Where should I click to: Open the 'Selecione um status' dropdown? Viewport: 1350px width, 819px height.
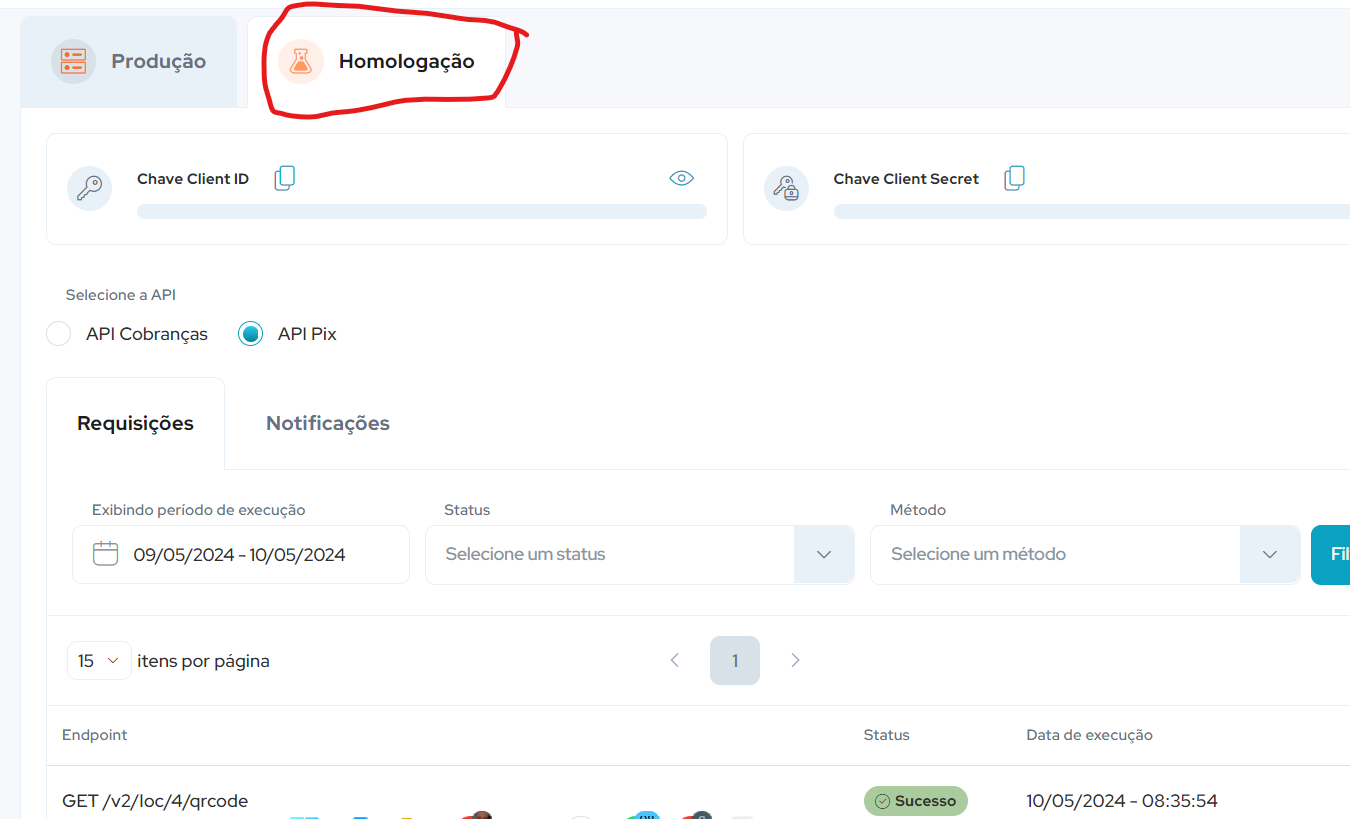coord(640,554)
